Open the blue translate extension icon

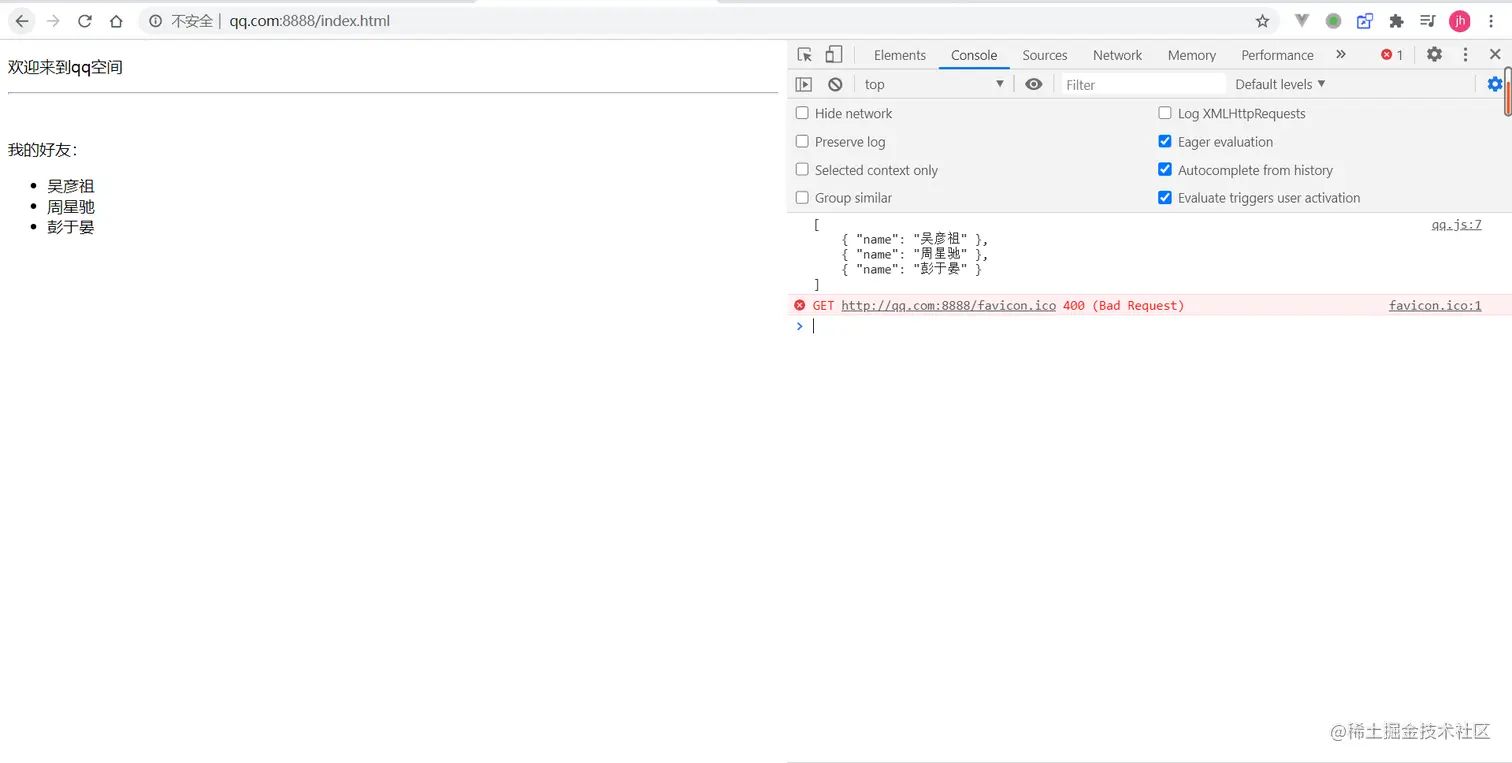(x=1365, y=21)
